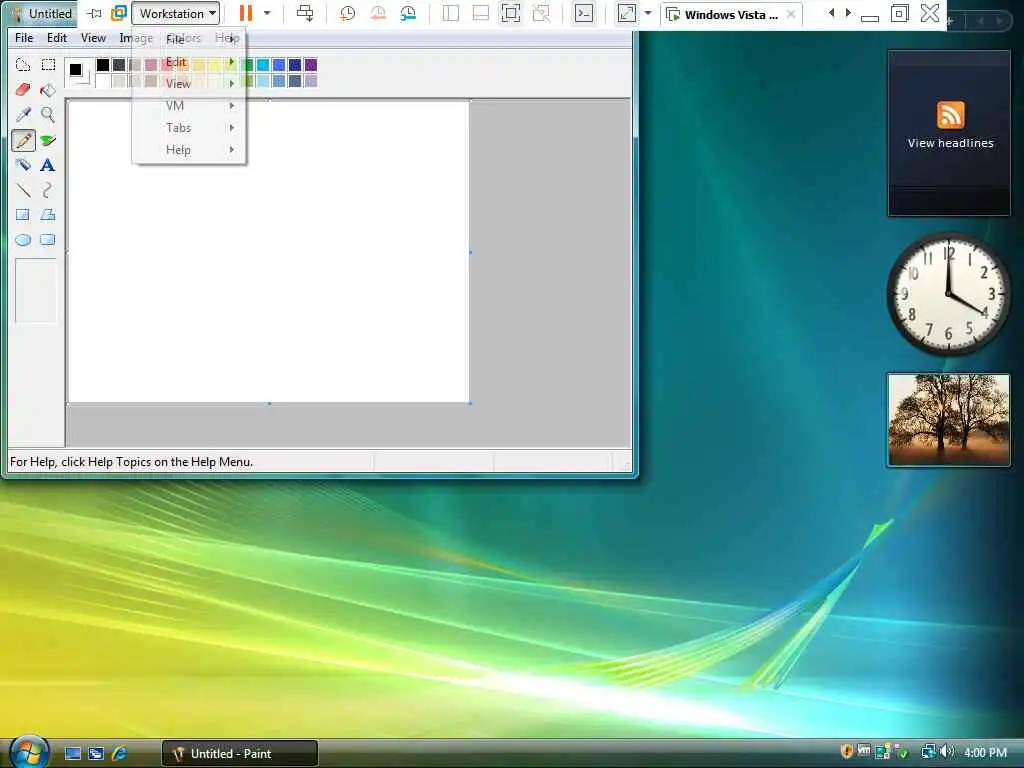Open the snapshot manager wrench-clock icon
The height and width of the screenshot is (768, 1024).
[x=408, y=13]
